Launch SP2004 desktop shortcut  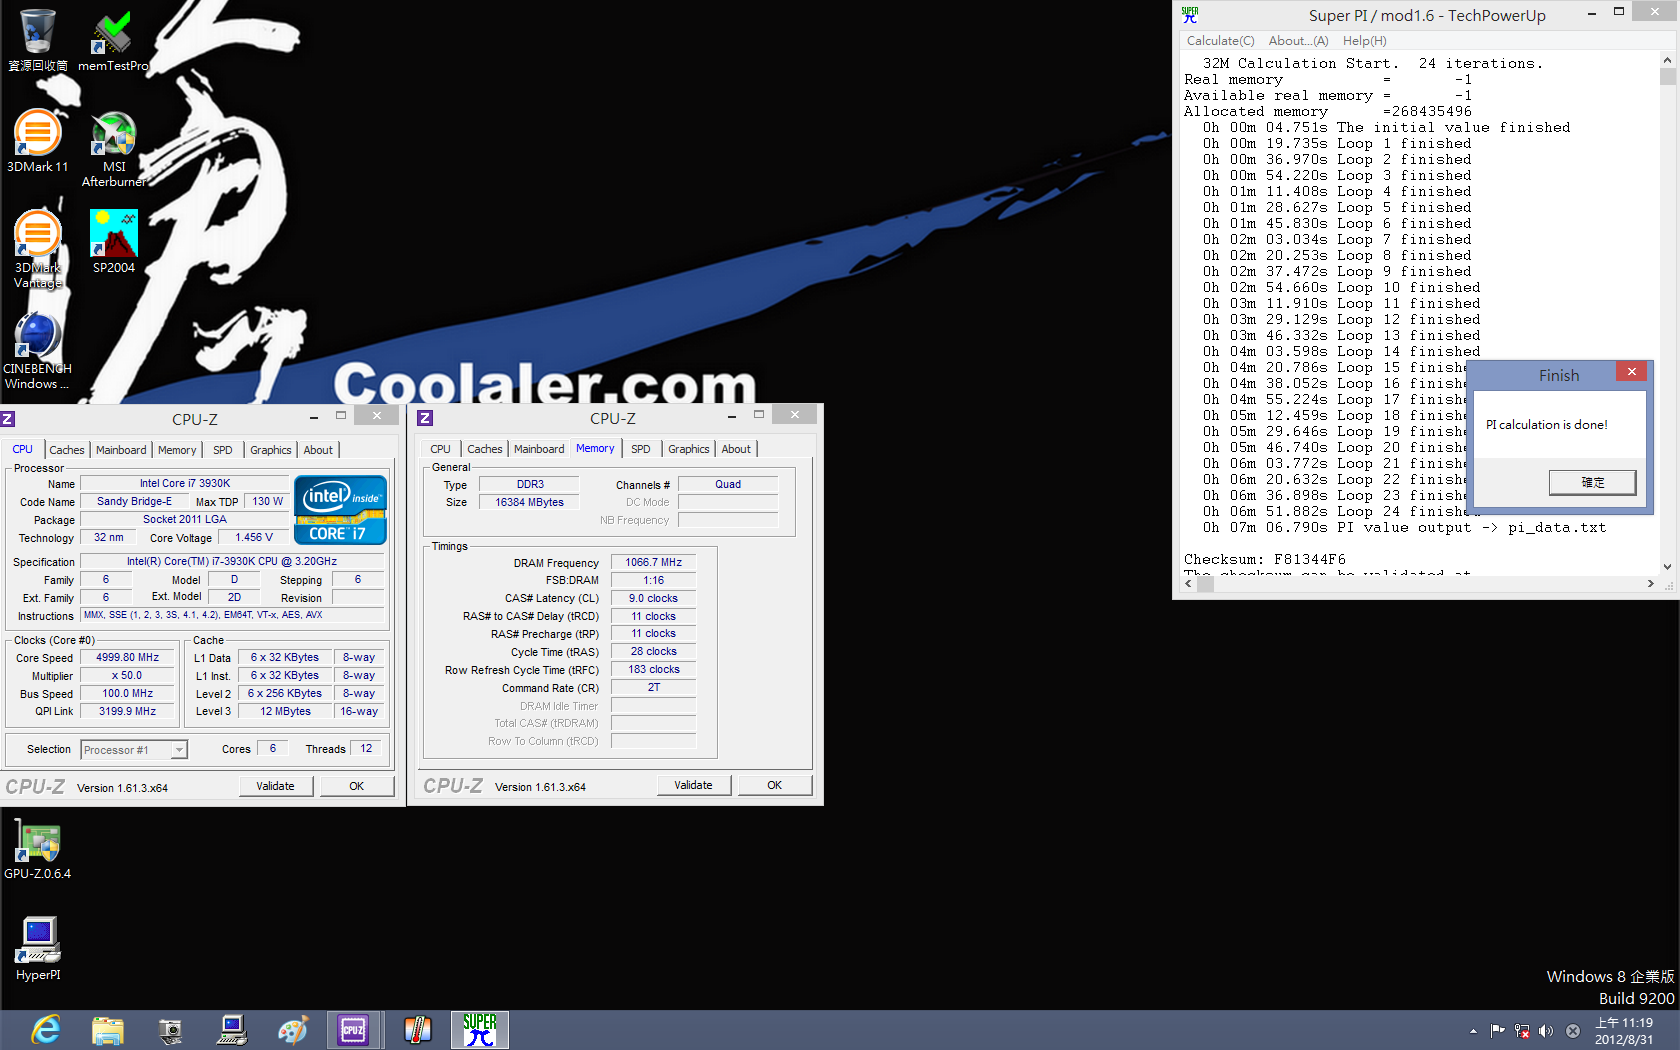[x=114, y=241]
